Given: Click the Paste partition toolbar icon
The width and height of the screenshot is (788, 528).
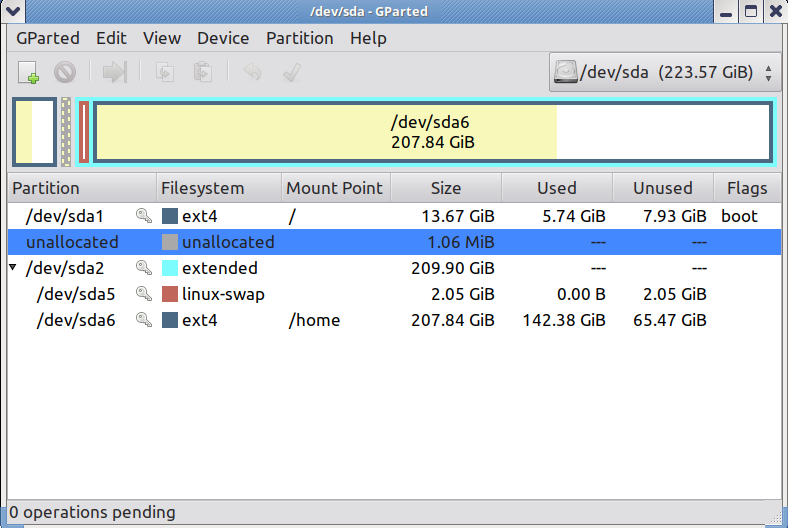Looking at the screenshot, I should [203, 72].
